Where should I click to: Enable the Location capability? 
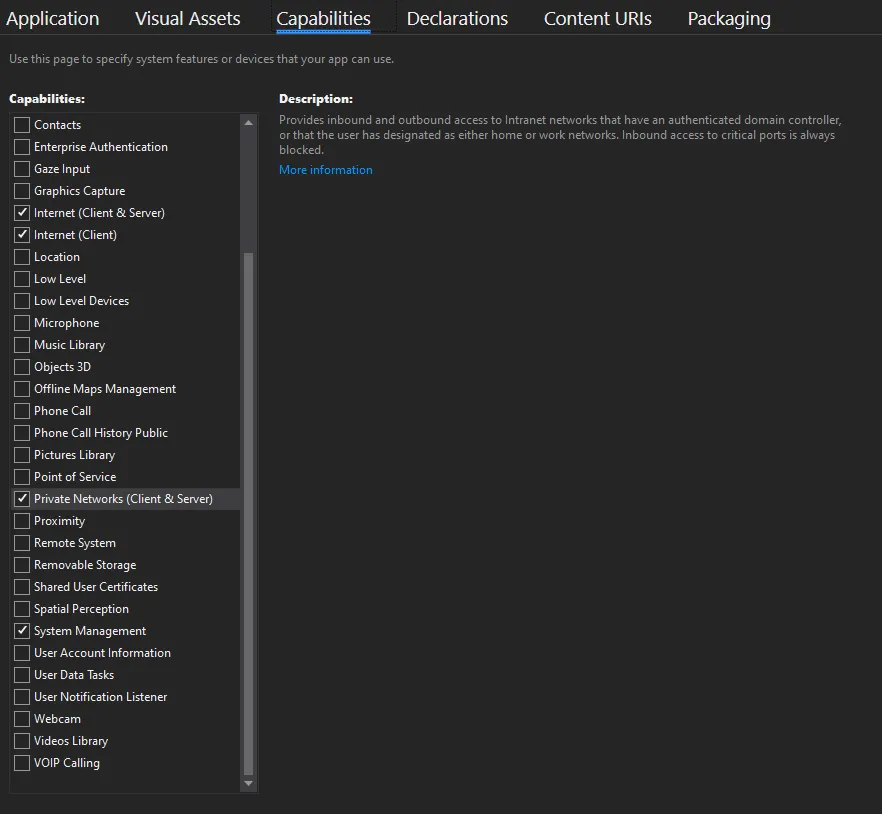(x=22, y=257)
